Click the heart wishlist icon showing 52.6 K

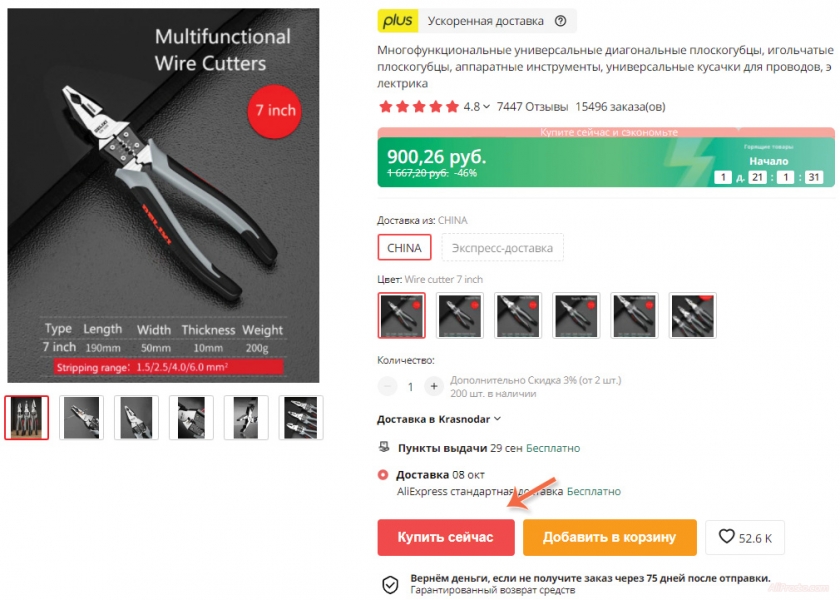(726, 536)
